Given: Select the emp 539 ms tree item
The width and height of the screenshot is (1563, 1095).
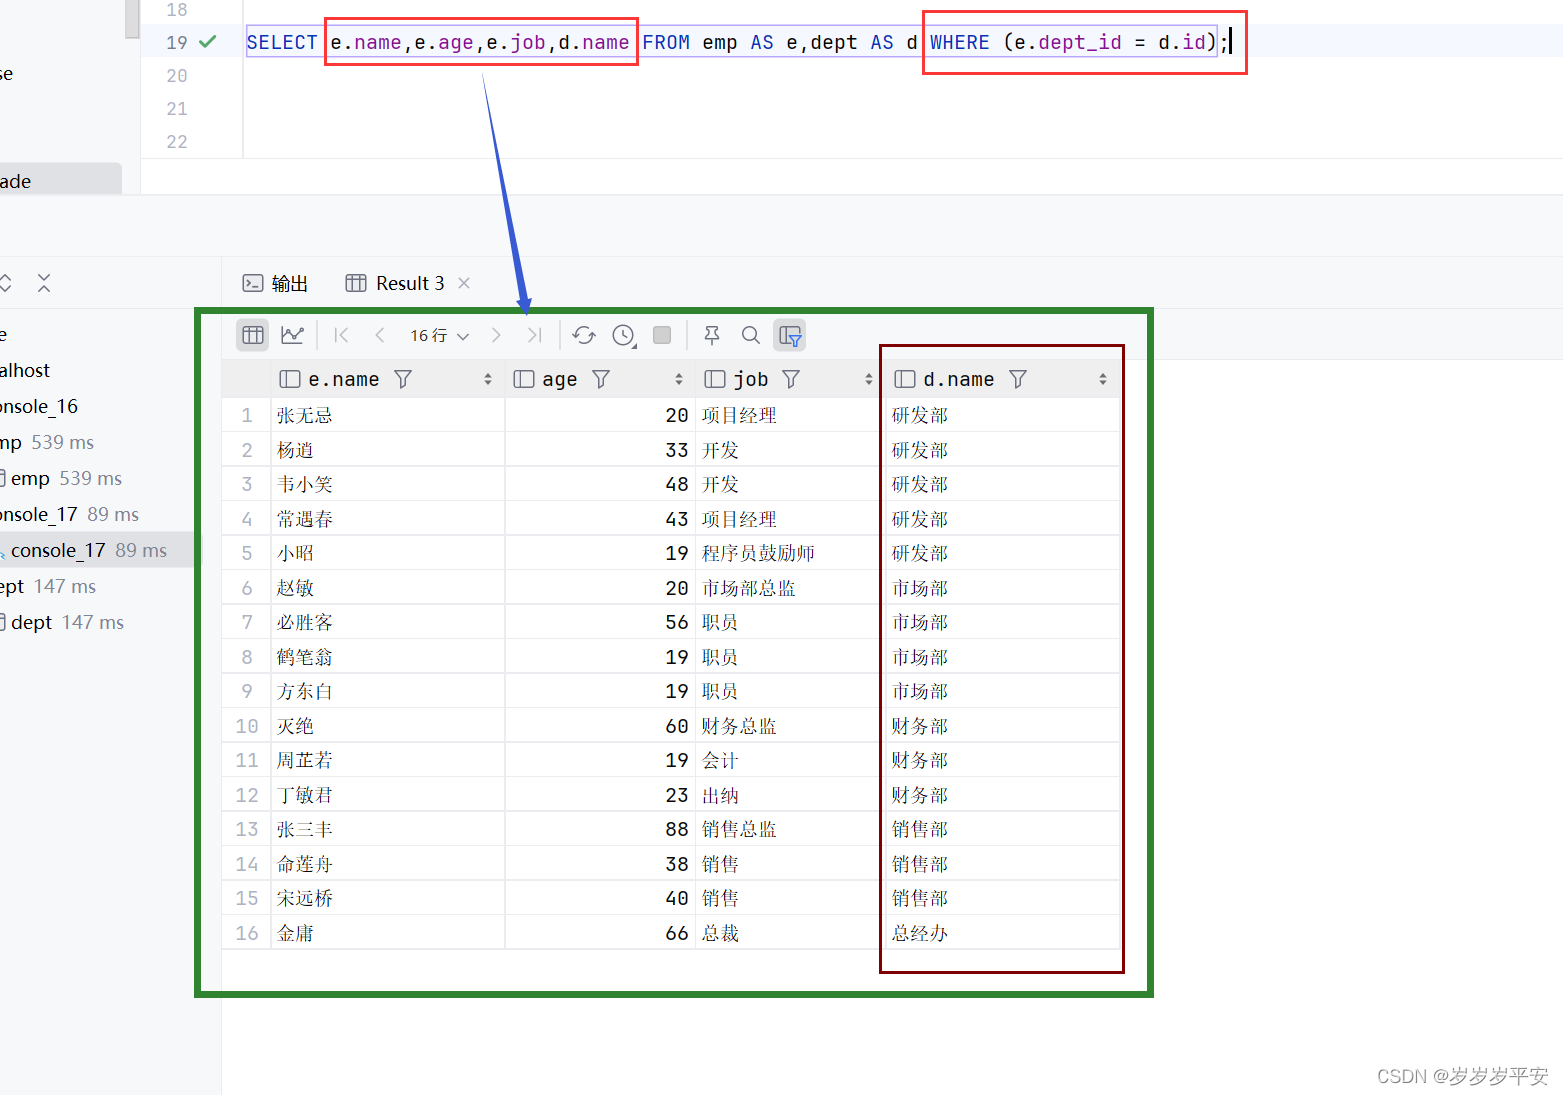Looking at the screenshot, I should (x=66, y=478).
